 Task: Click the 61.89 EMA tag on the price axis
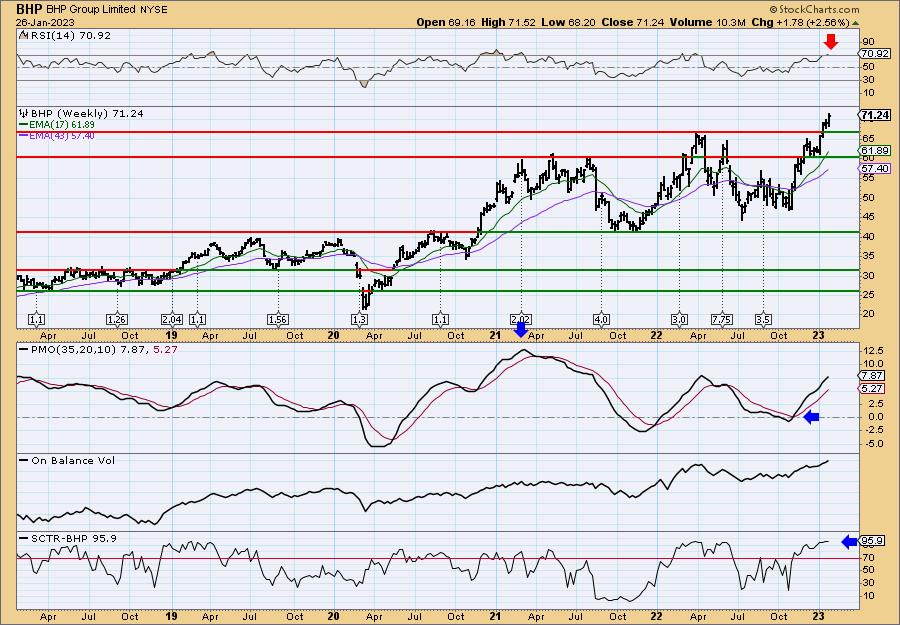(x=876, y=150)
